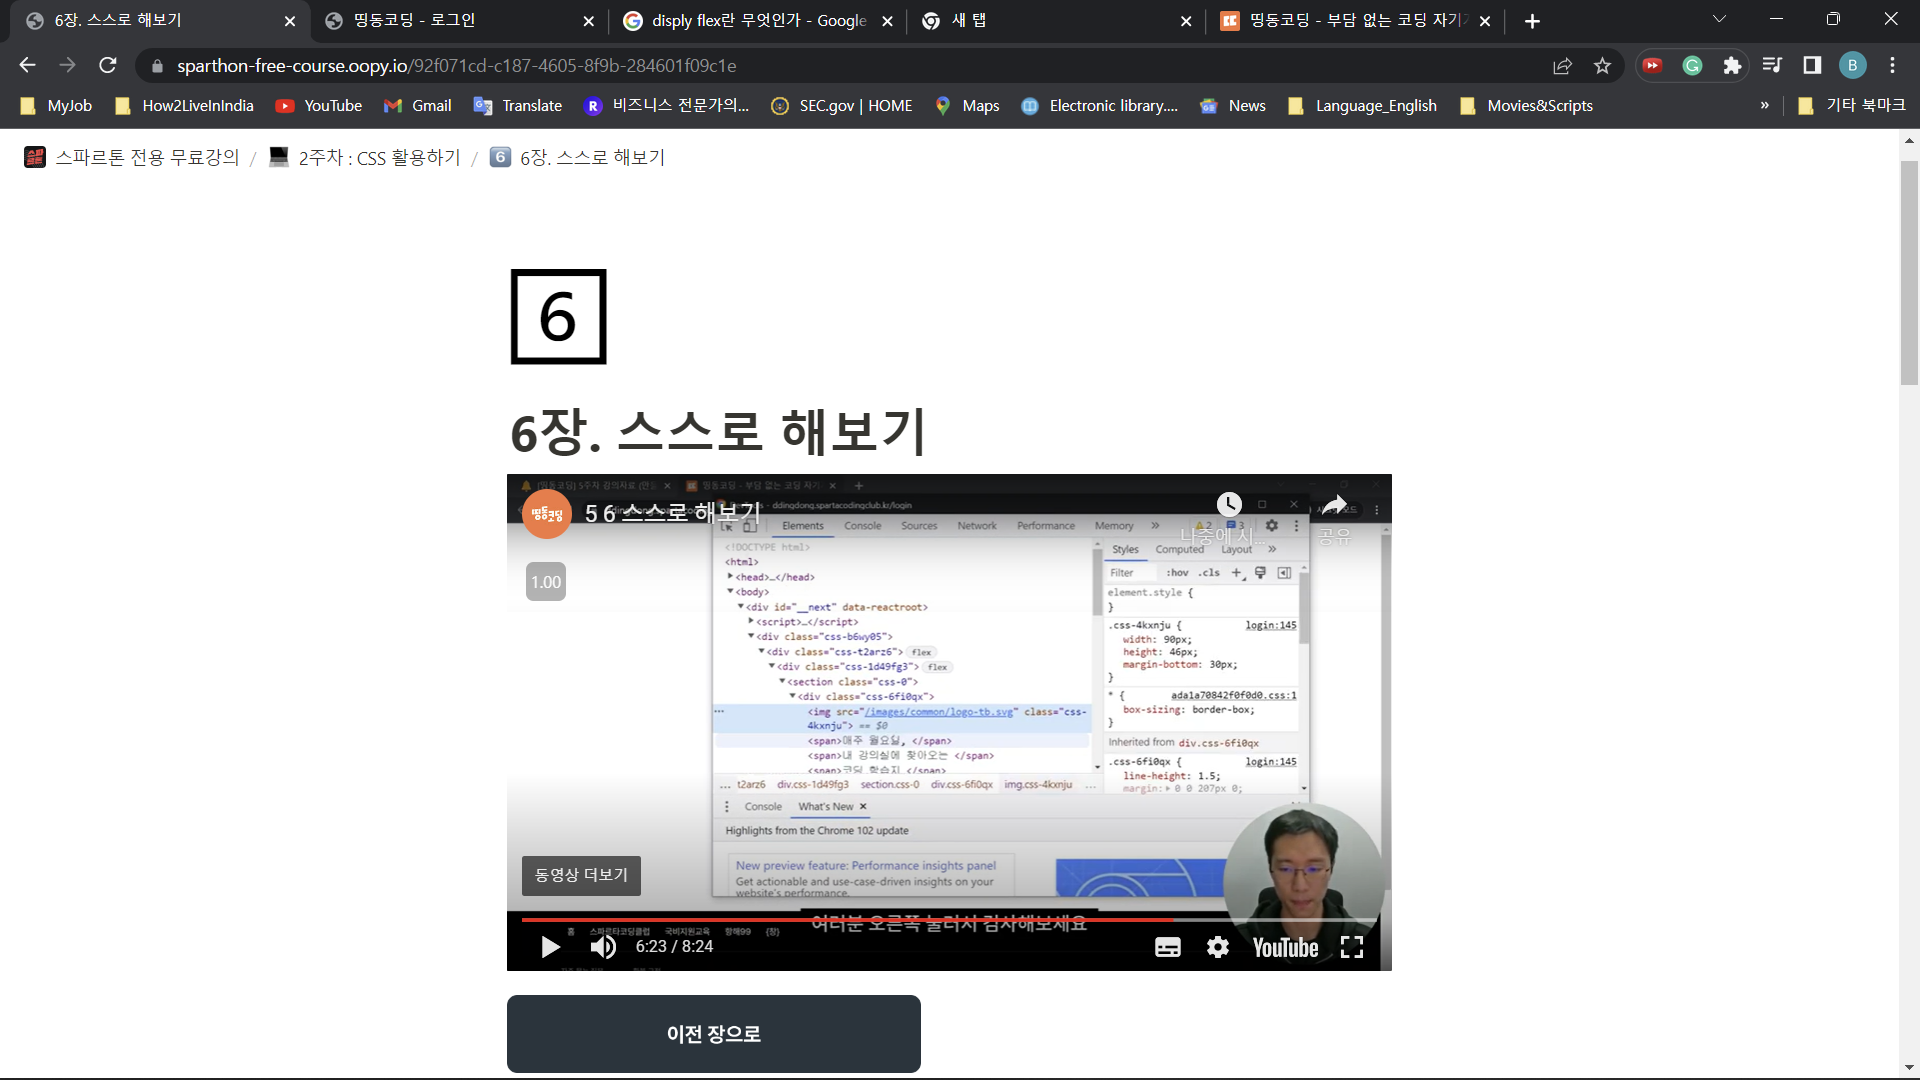Click the scrollbar down arrow
1920x1080 pixels.
click(1909, 1067)
